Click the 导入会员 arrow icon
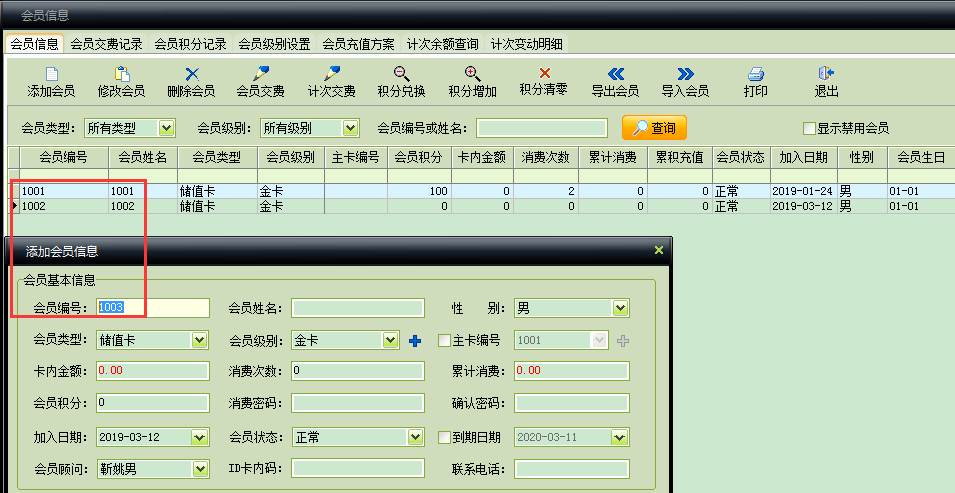Screen dimensions: 955x493 click(x=686, y=74)
